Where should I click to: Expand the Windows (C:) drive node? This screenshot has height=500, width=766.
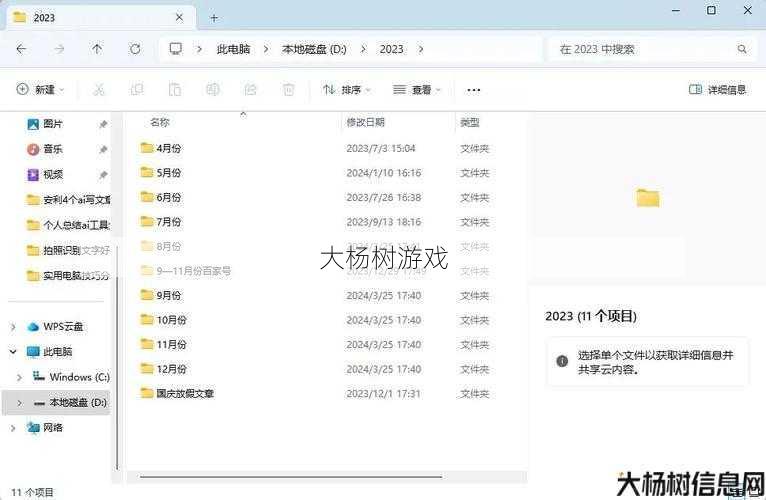point(20,377)
